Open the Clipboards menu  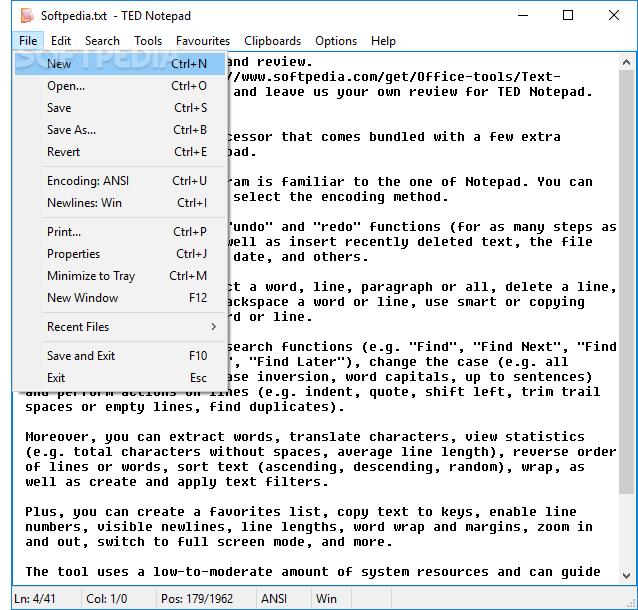(x=272, y=41)
